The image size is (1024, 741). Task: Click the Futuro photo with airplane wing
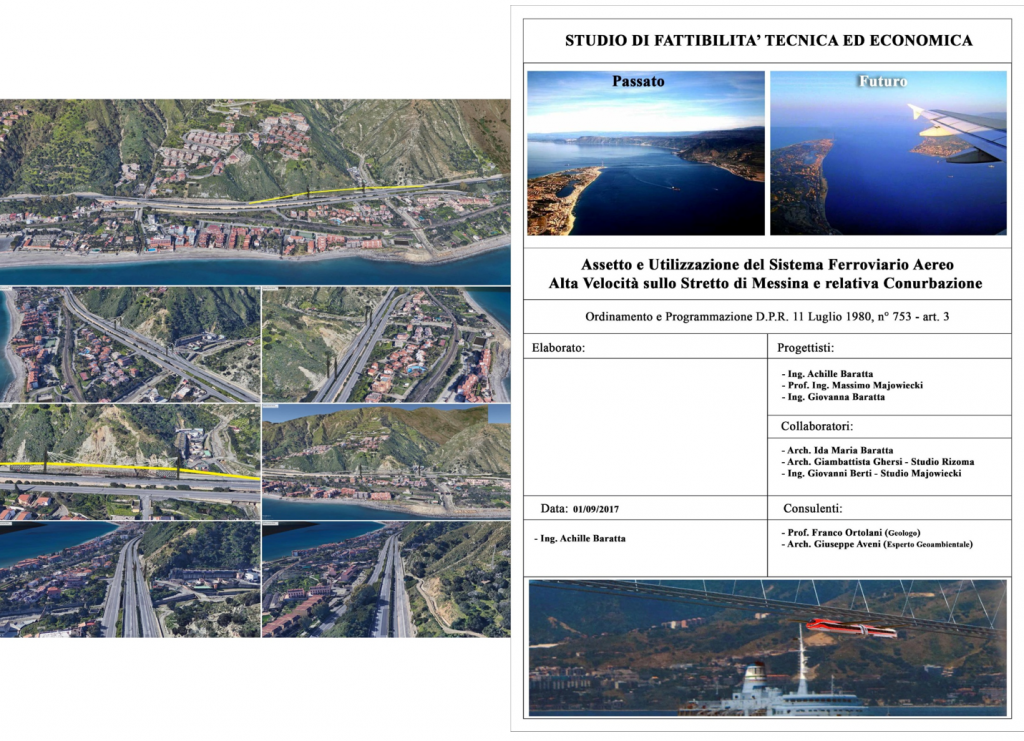pyautogui.click(x=888, y=153)
